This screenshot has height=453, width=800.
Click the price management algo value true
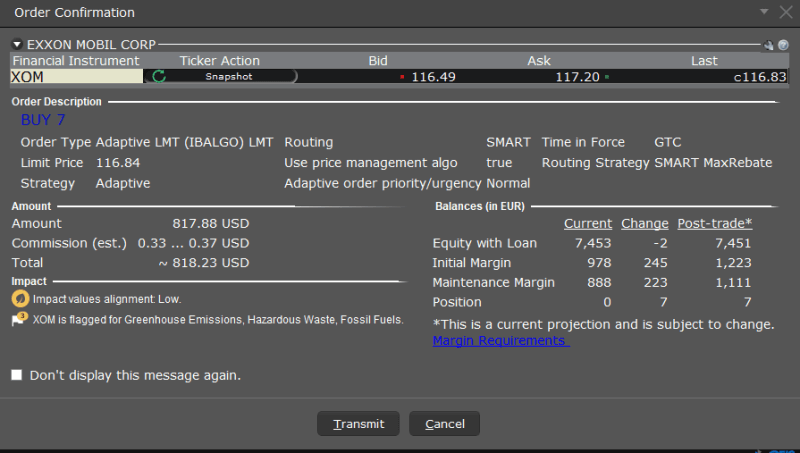coord(499,163)
